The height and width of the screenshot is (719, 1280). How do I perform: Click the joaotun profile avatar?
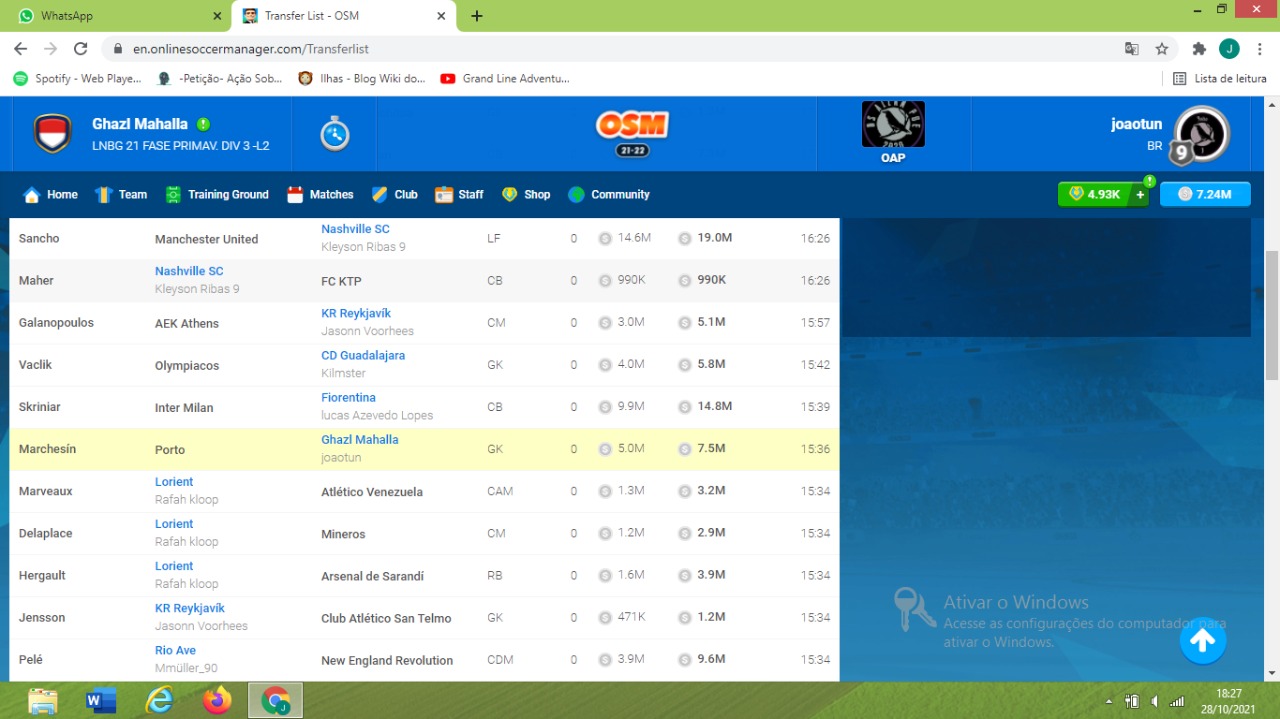1201,133
